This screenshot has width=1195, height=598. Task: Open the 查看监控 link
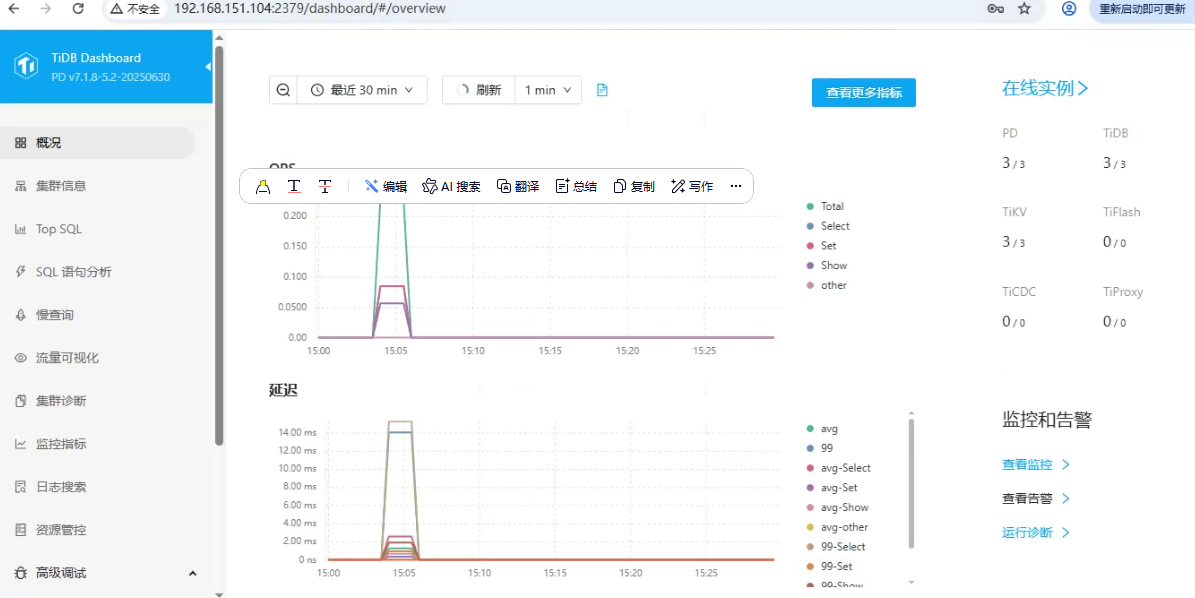[x=1036, y=465]
